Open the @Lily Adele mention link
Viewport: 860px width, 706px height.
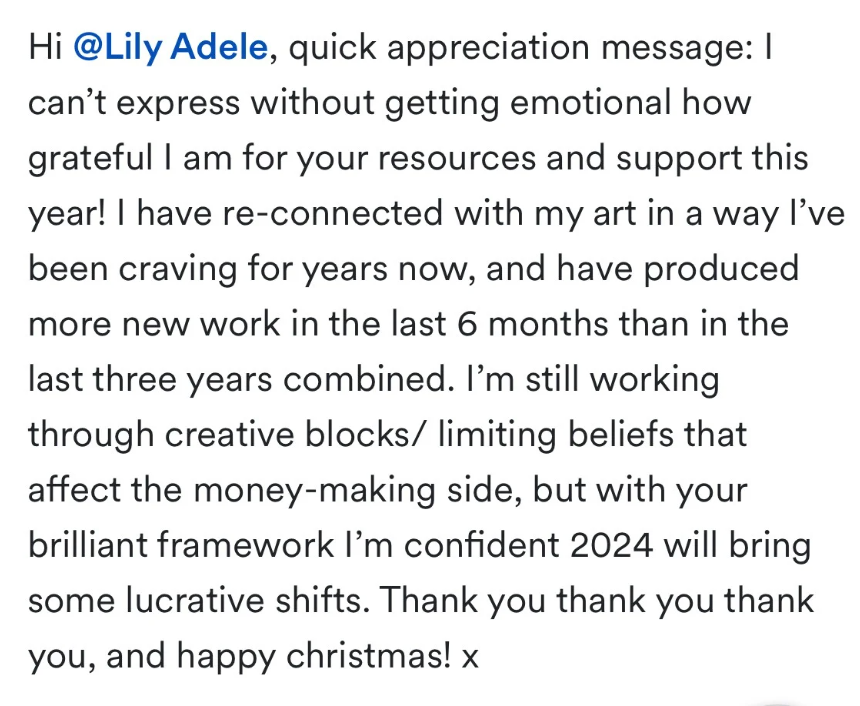click(x=170, y=47)
